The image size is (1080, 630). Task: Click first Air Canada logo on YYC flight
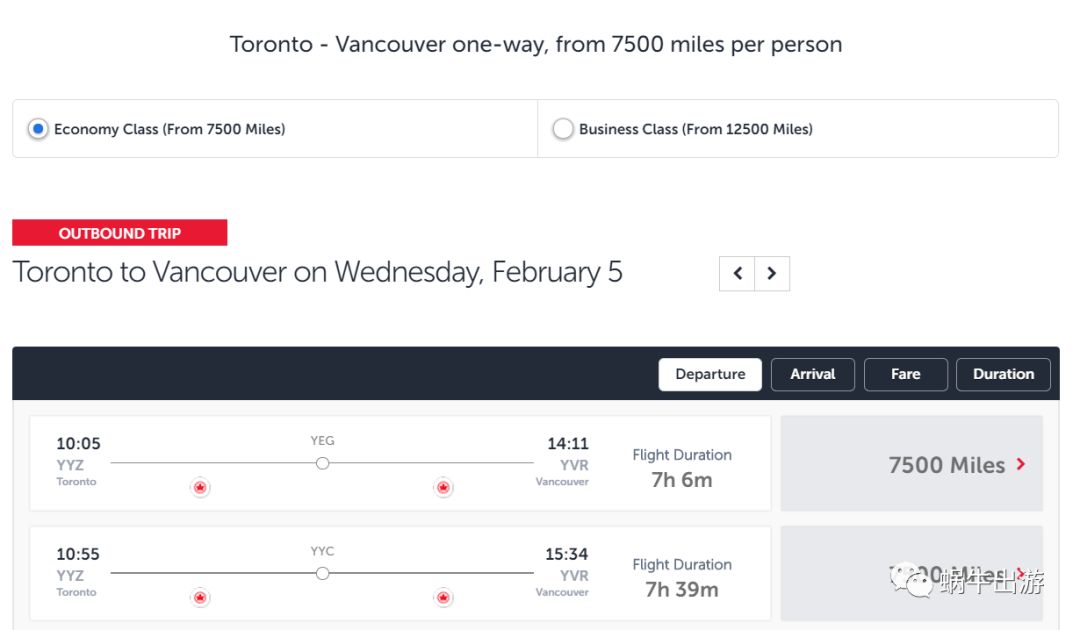200,597
